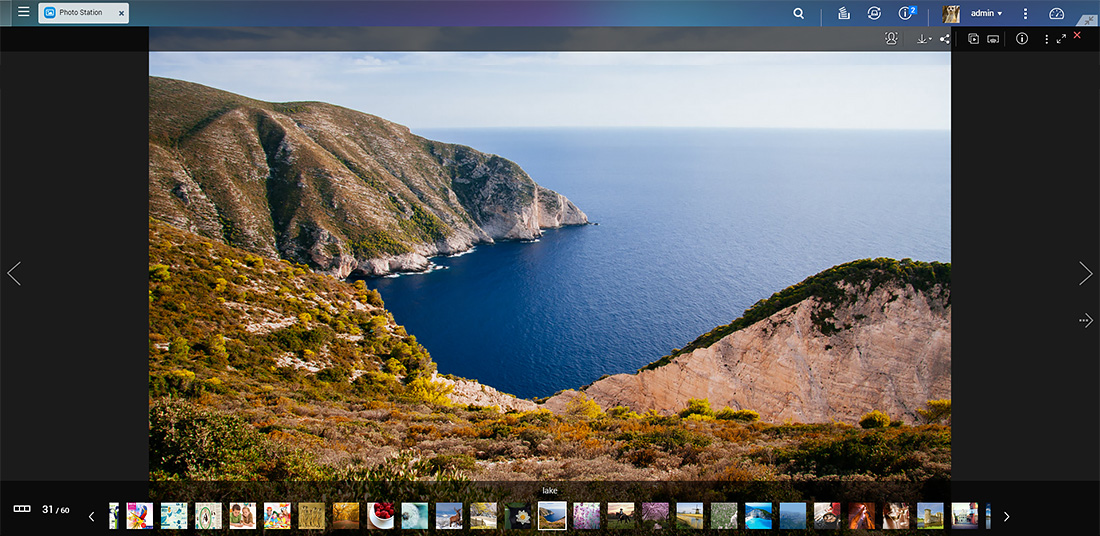Expand the right side panel arrow
Viewport: 1100px width, 536px height.
coord(1086,321)
